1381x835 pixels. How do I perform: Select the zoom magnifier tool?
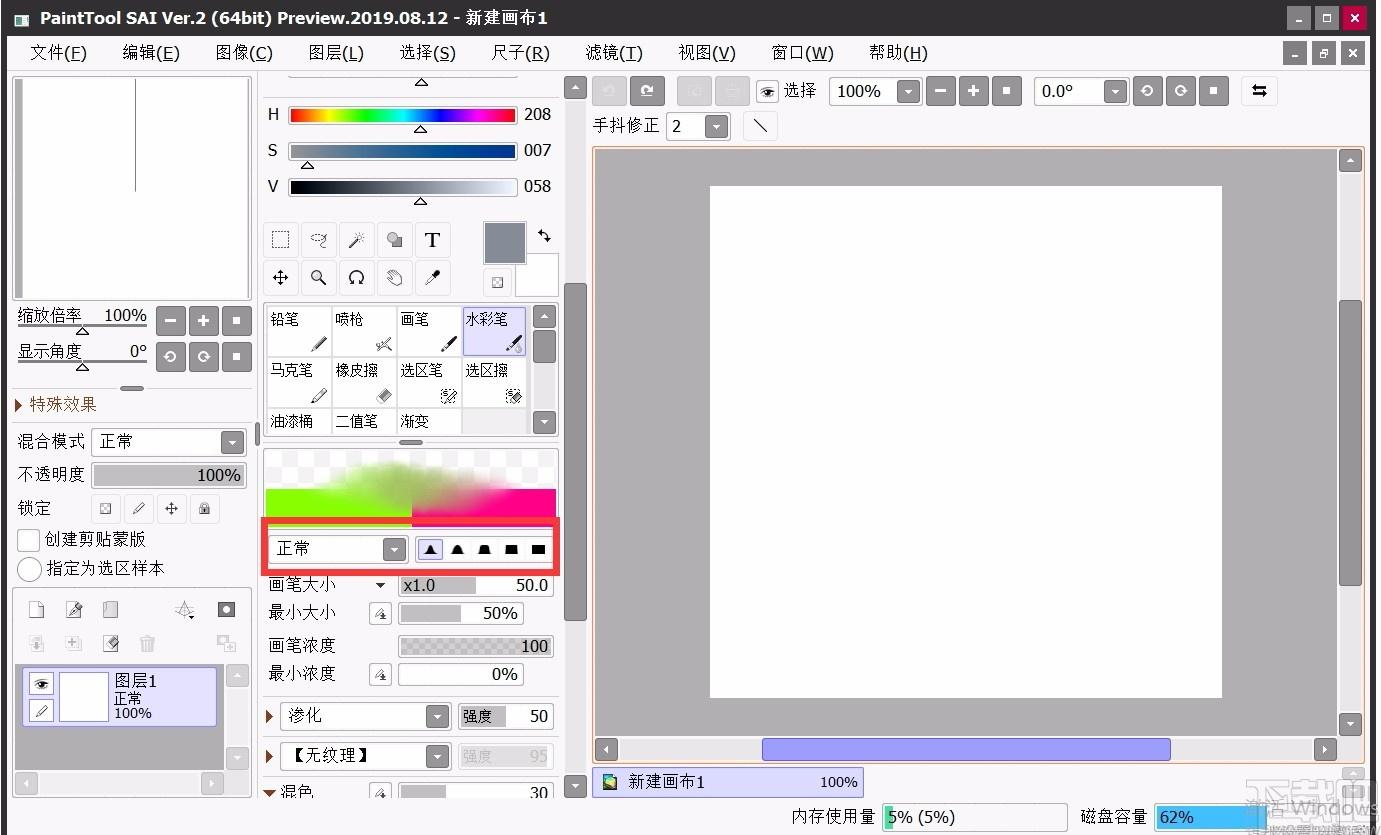(x=319, y=278)
